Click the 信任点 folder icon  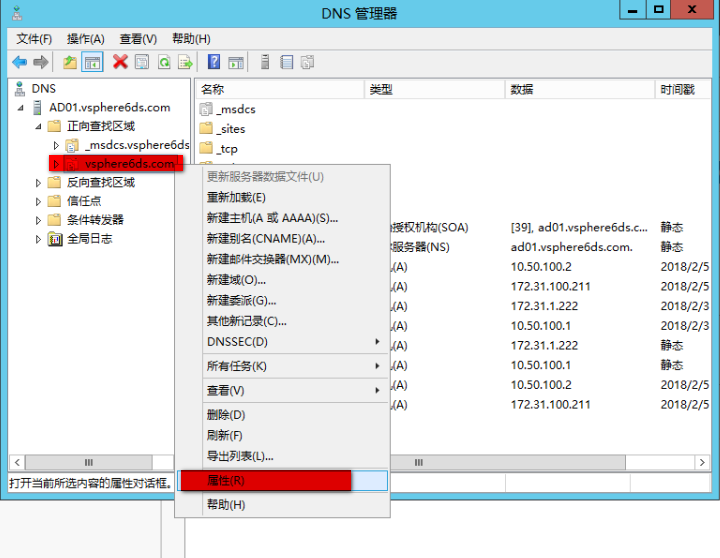click(54, 201)
